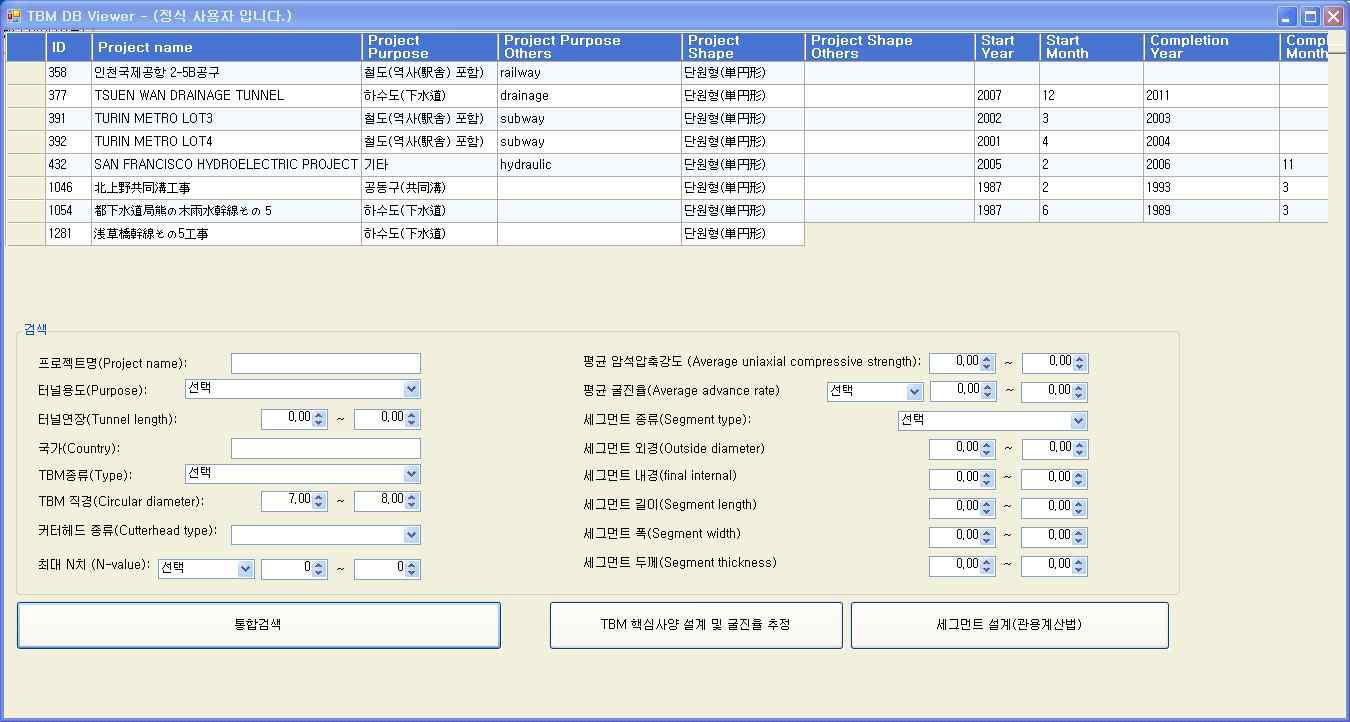Viewport: 1350px width, 722px height.
Task: Click the 세그먼트 설계(관용계산법) button
Action: tap(1010, 625)
